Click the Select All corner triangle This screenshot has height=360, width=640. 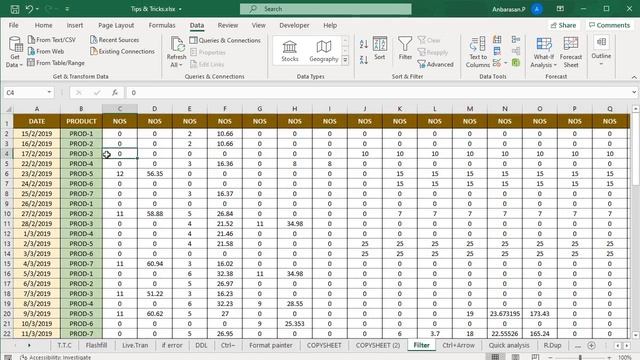[8, 109]
